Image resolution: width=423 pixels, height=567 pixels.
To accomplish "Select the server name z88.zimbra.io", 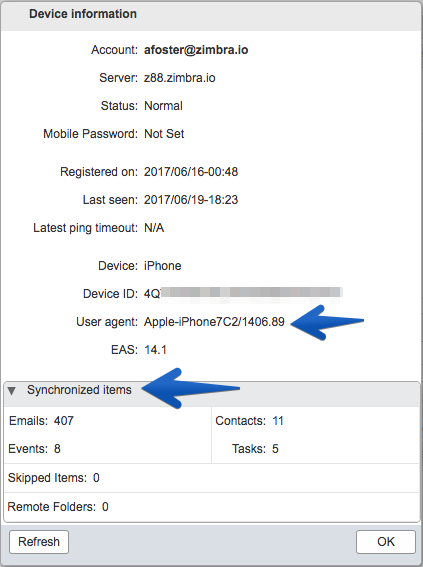I will (180, 78).
